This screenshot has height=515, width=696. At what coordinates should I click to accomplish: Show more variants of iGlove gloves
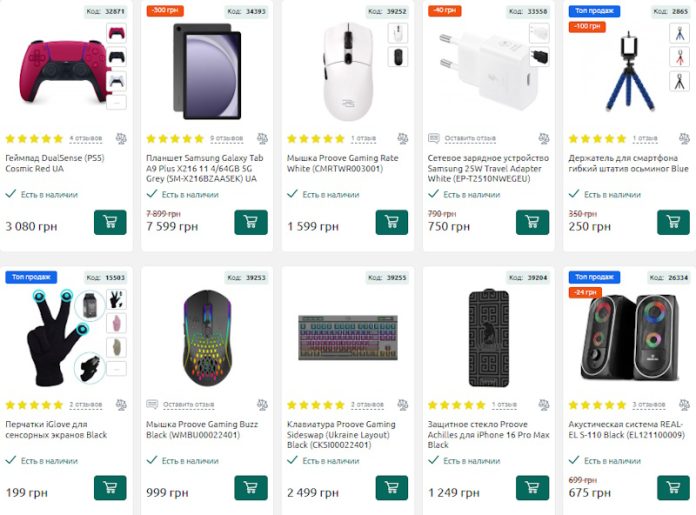pyautogui.click(x=116, y=367)
